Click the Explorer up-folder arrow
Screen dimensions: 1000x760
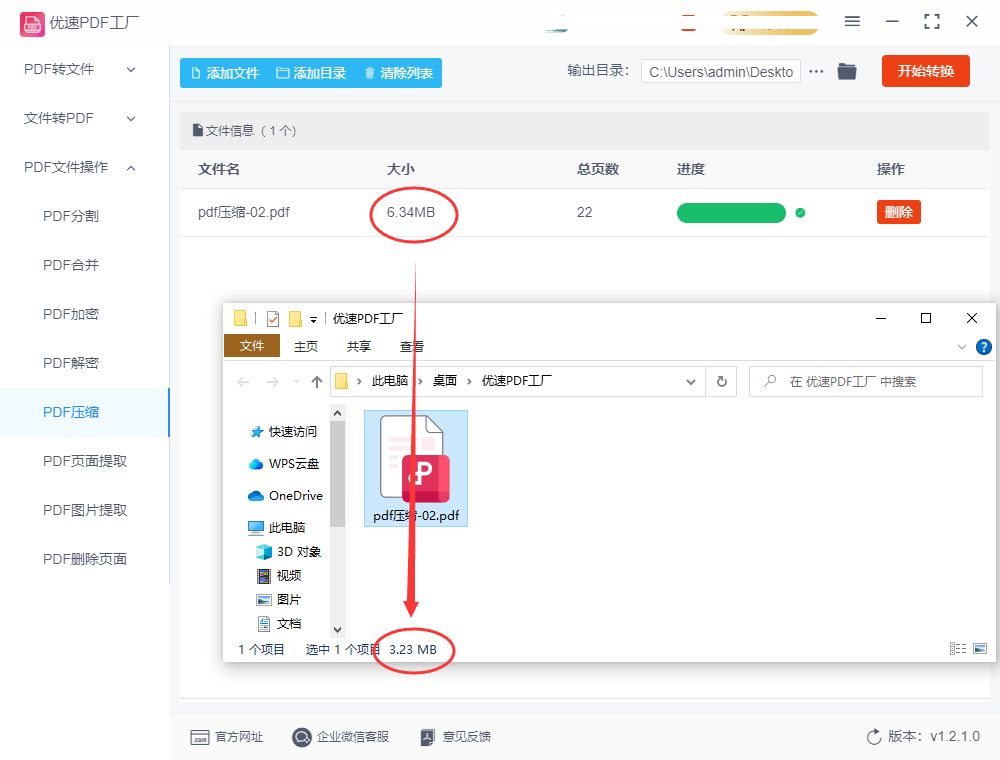pos(317,382)
